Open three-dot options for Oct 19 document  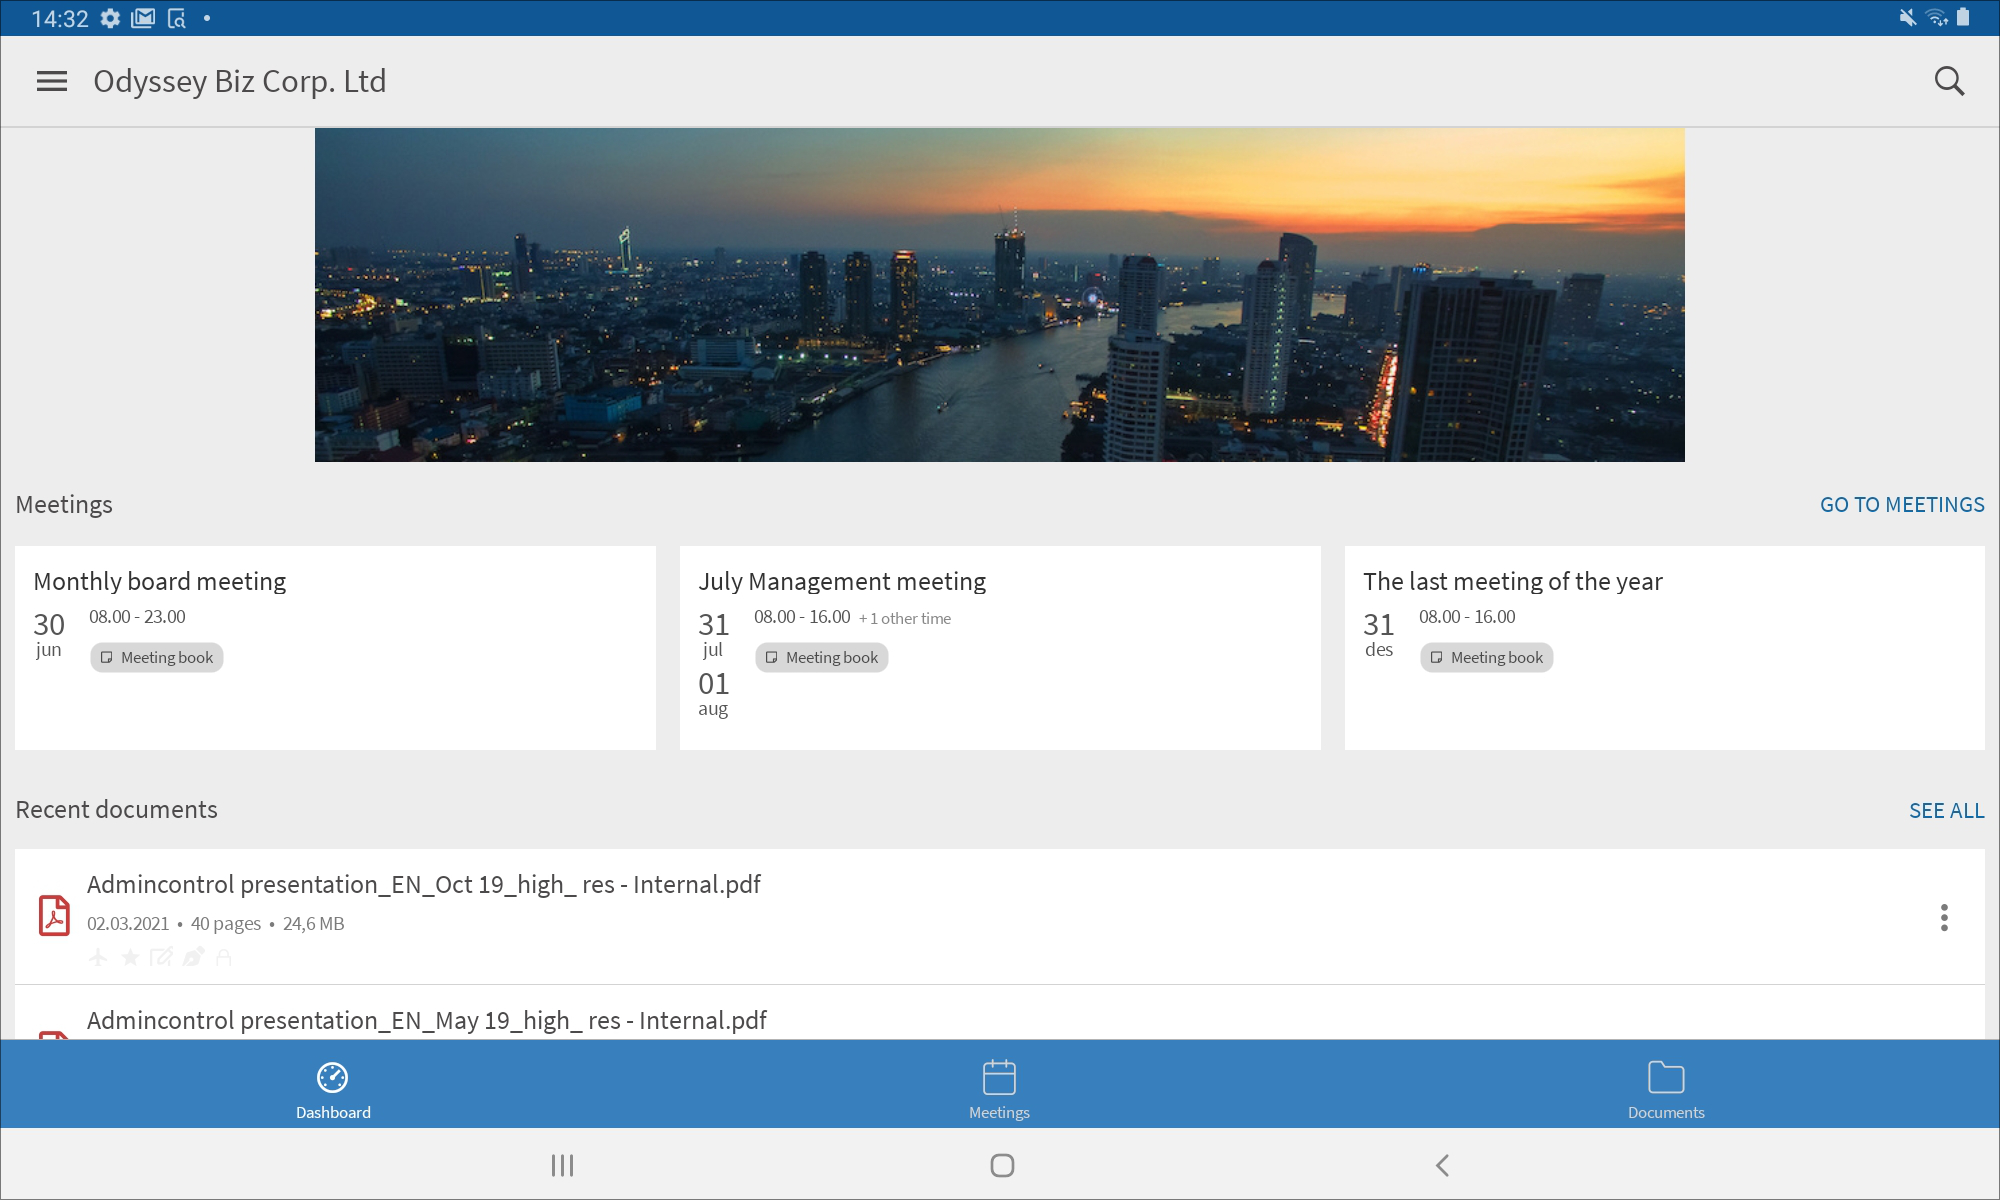[x=1944, y=918]
